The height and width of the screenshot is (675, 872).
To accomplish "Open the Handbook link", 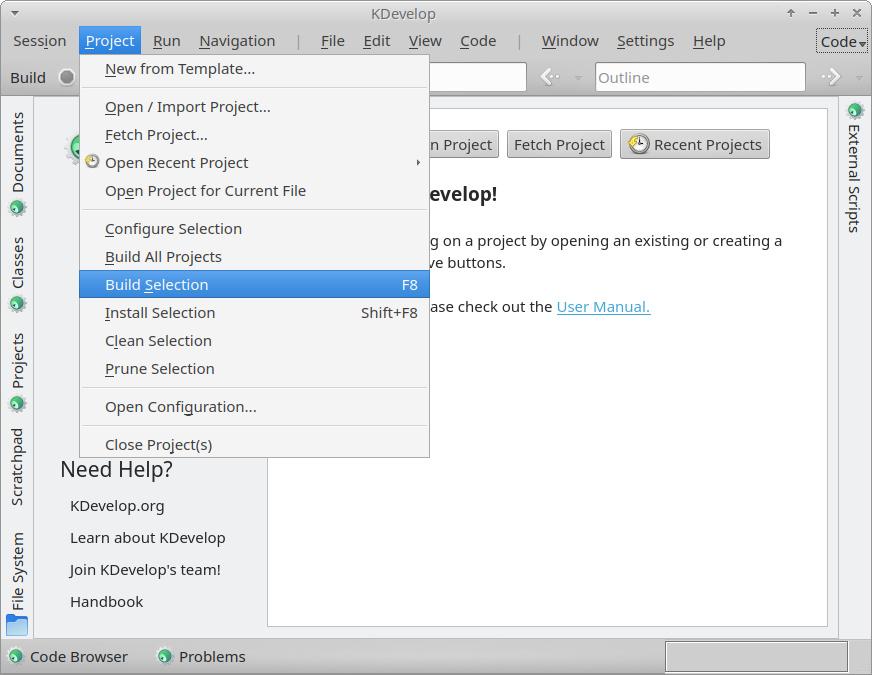I will point(106,602).
